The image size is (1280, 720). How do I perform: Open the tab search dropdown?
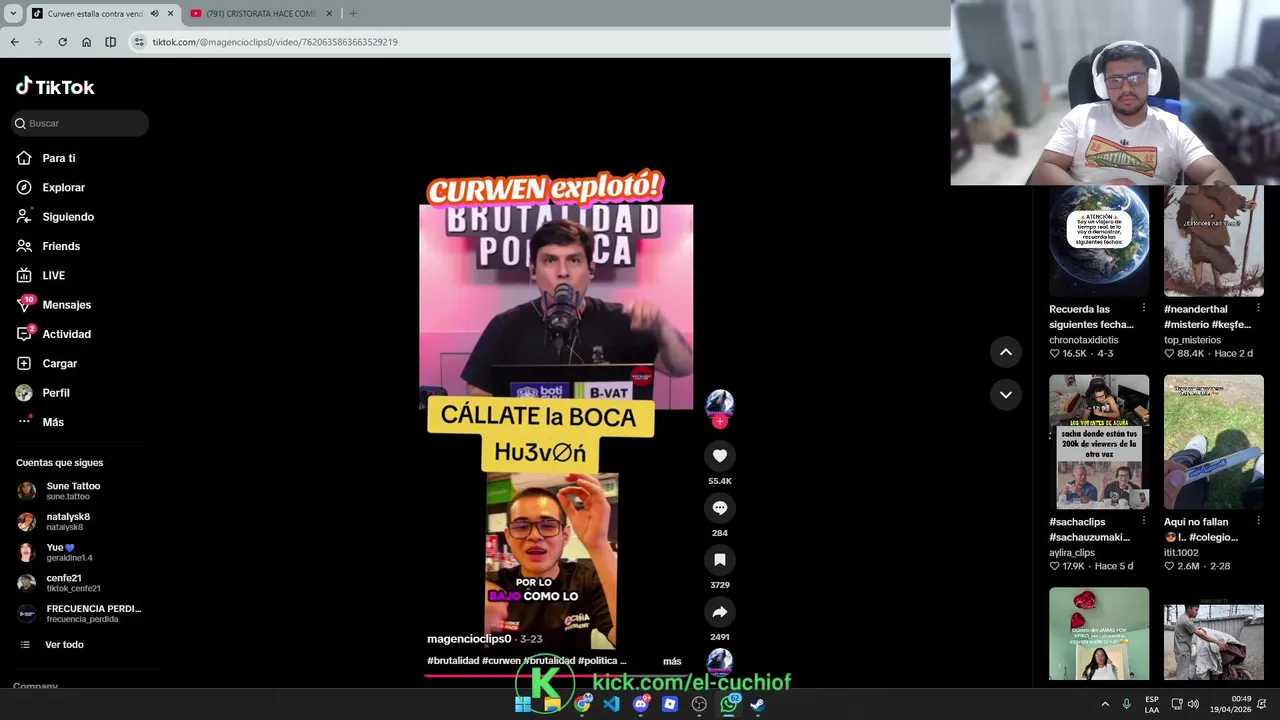[x=13, y=13]
